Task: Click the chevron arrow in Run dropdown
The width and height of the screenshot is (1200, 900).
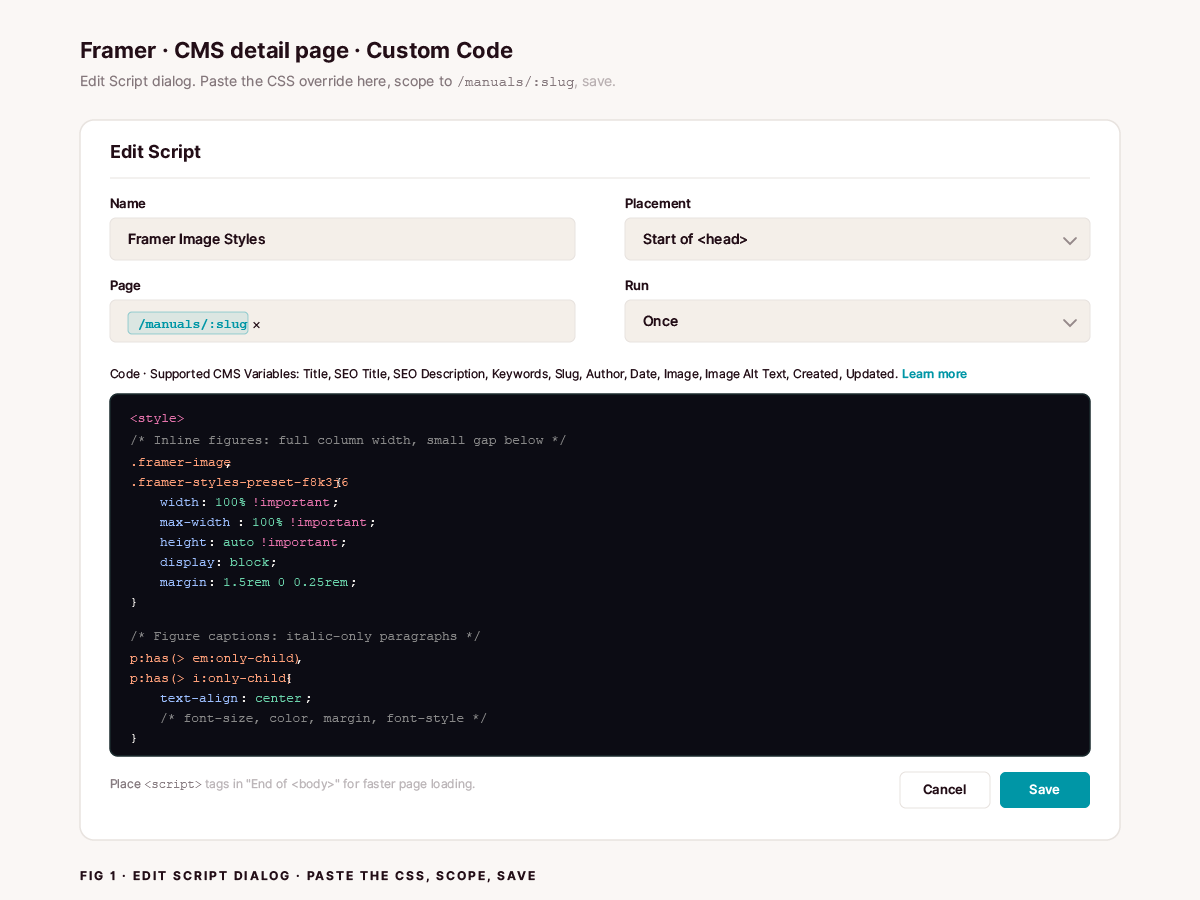Action: coord(1069,322)
